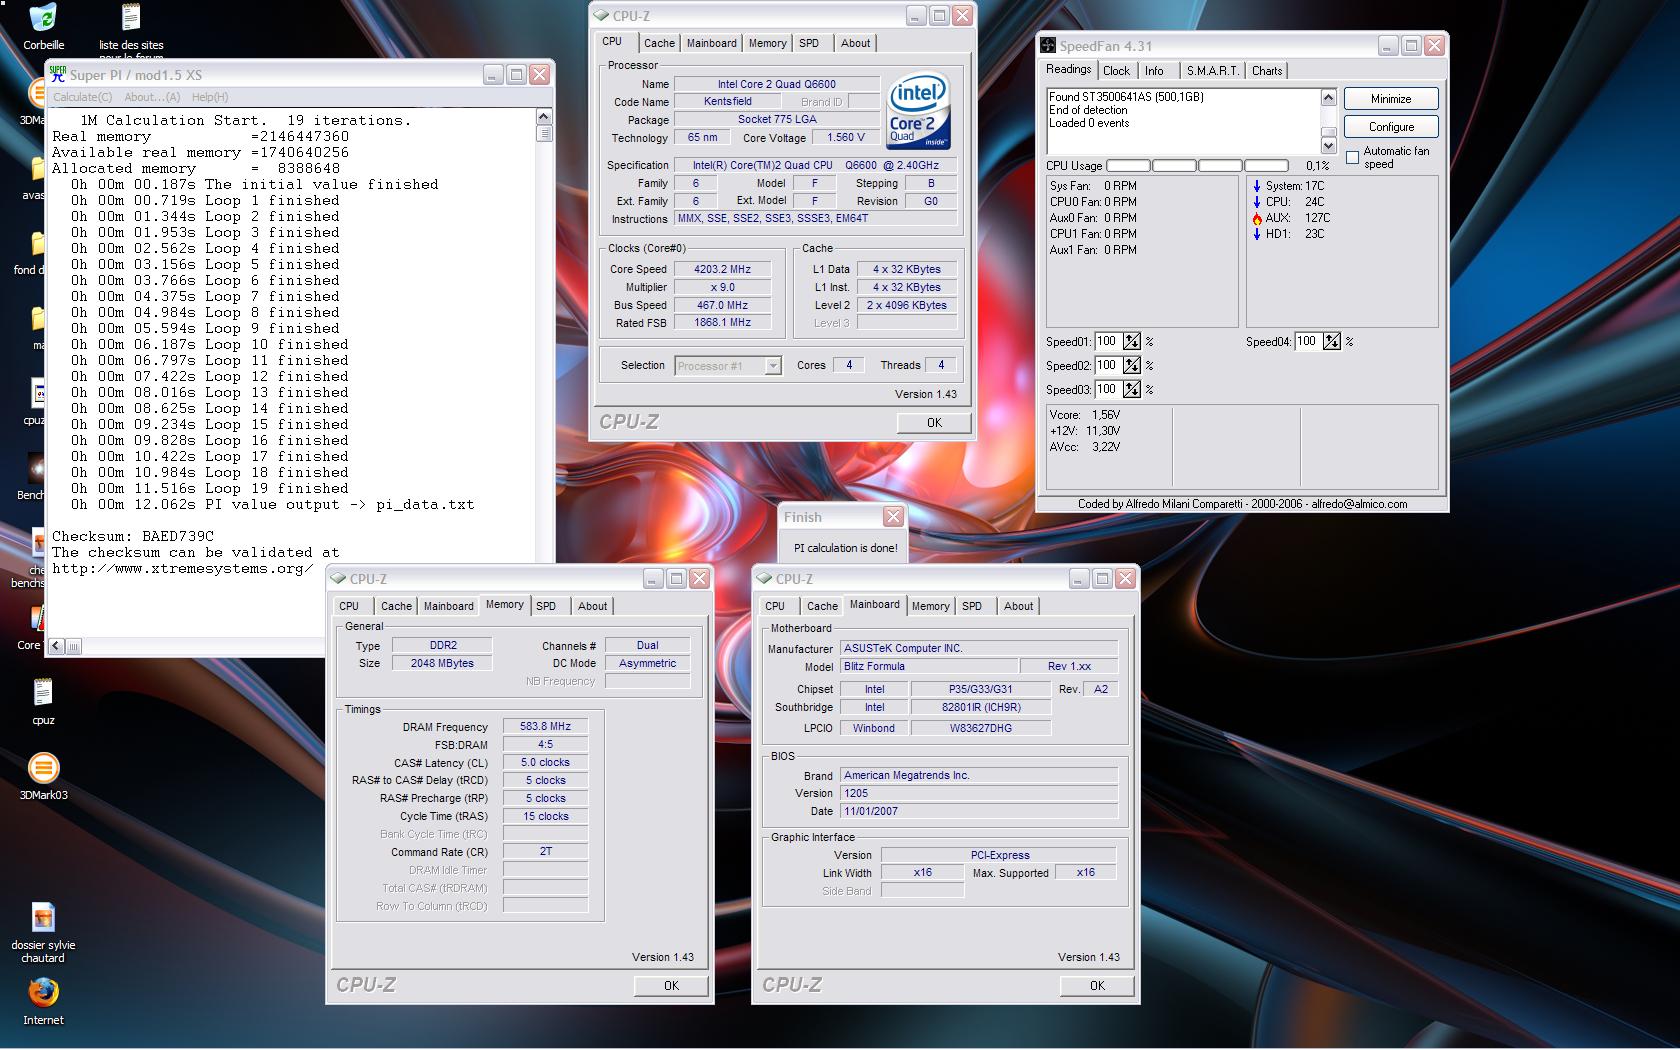Click OK in CPU-Z Mainboard window
1680x1050 pixels.
pos(1097,986)
